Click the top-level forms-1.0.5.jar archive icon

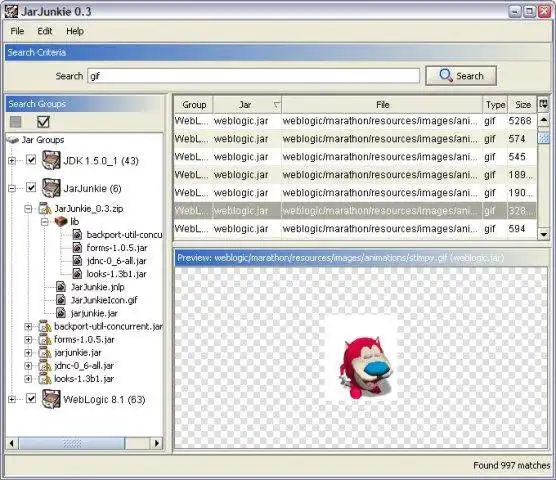pos(45,339)
